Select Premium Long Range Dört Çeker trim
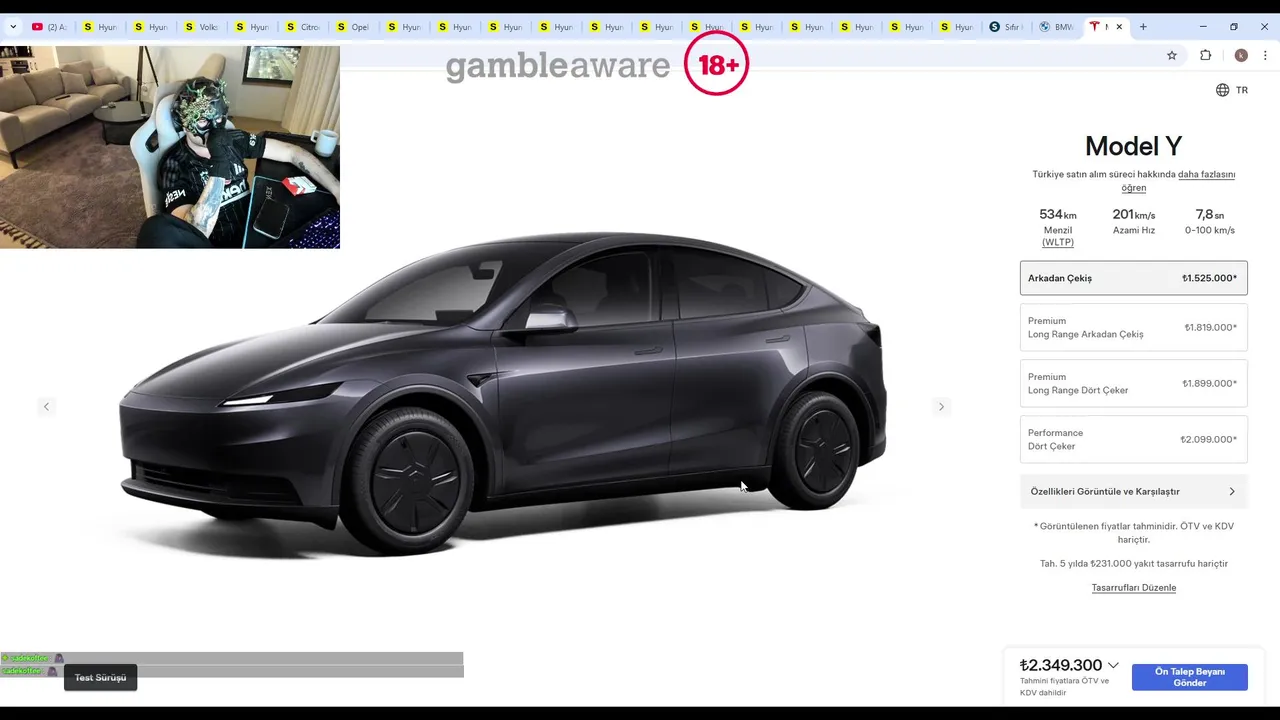The height and width of the screenshot is (720, 1280). [1134, 383]
